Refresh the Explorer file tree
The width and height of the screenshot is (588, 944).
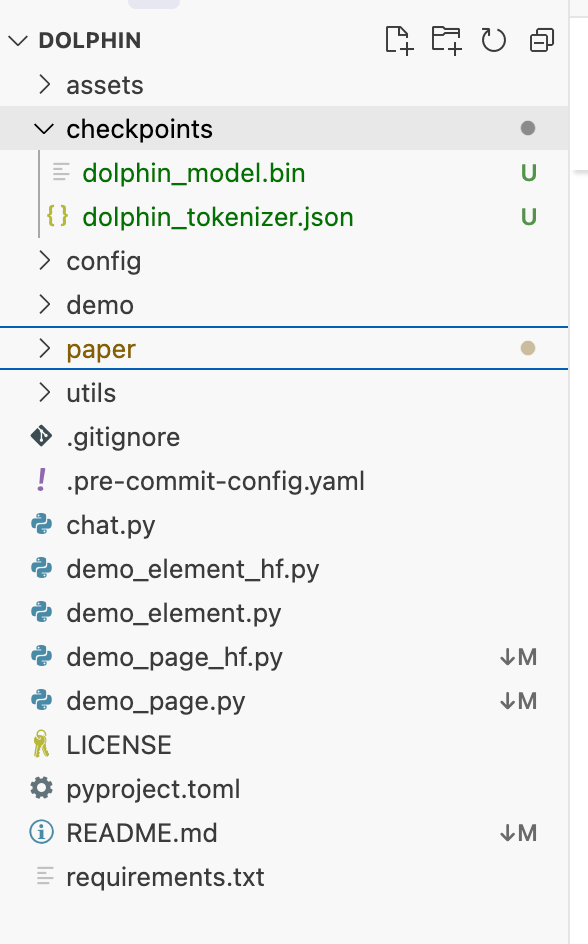[494, 41]
